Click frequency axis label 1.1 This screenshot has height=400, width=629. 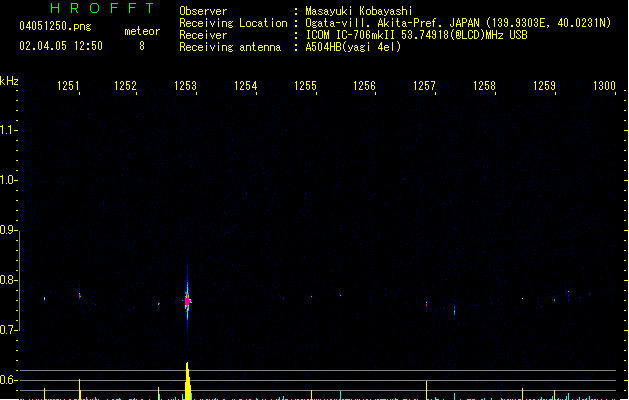(7, 130)
